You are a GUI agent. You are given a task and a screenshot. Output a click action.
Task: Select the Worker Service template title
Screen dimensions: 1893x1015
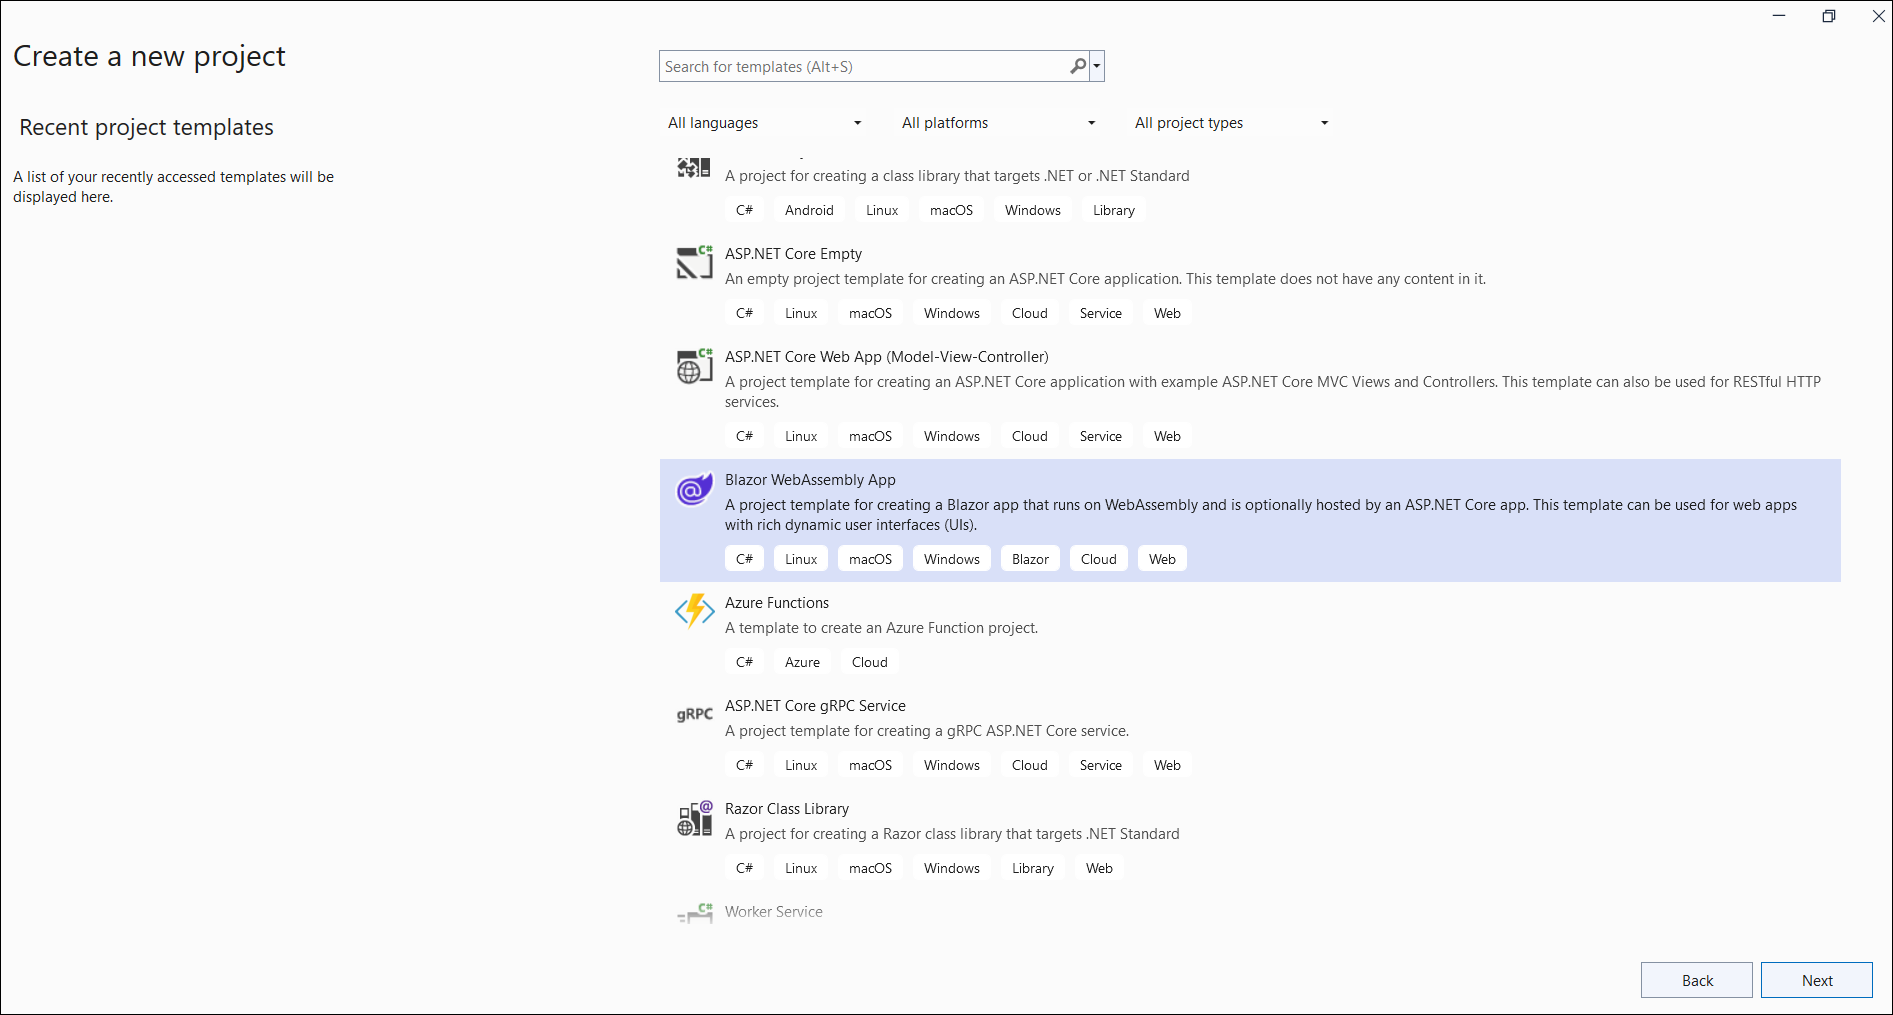[774, 912]
